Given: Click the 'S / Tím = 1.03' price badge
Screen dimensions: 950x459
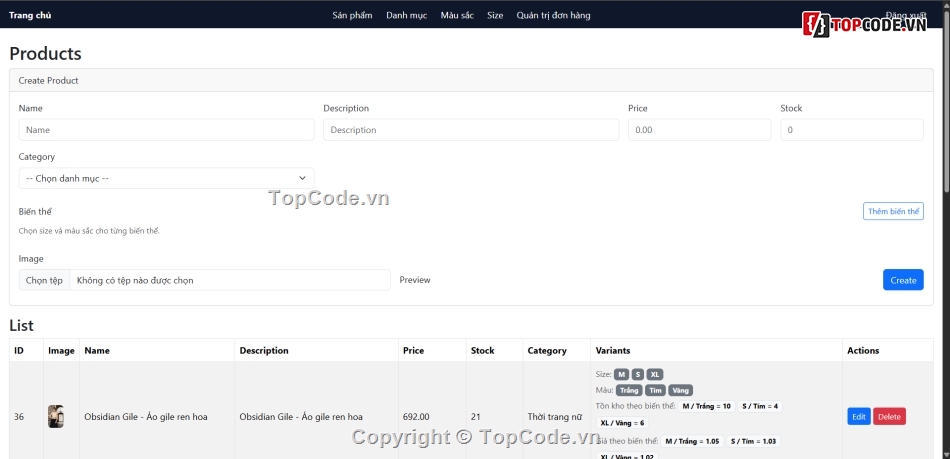Looking at the screenshot, I should (x=753, y=441).
